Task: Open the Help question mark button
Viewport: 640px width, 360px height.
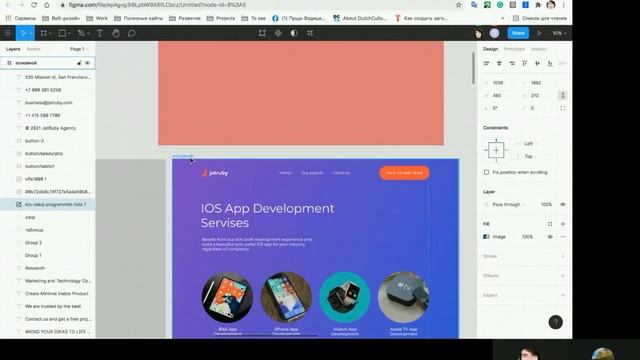Action: pos(555,322)
